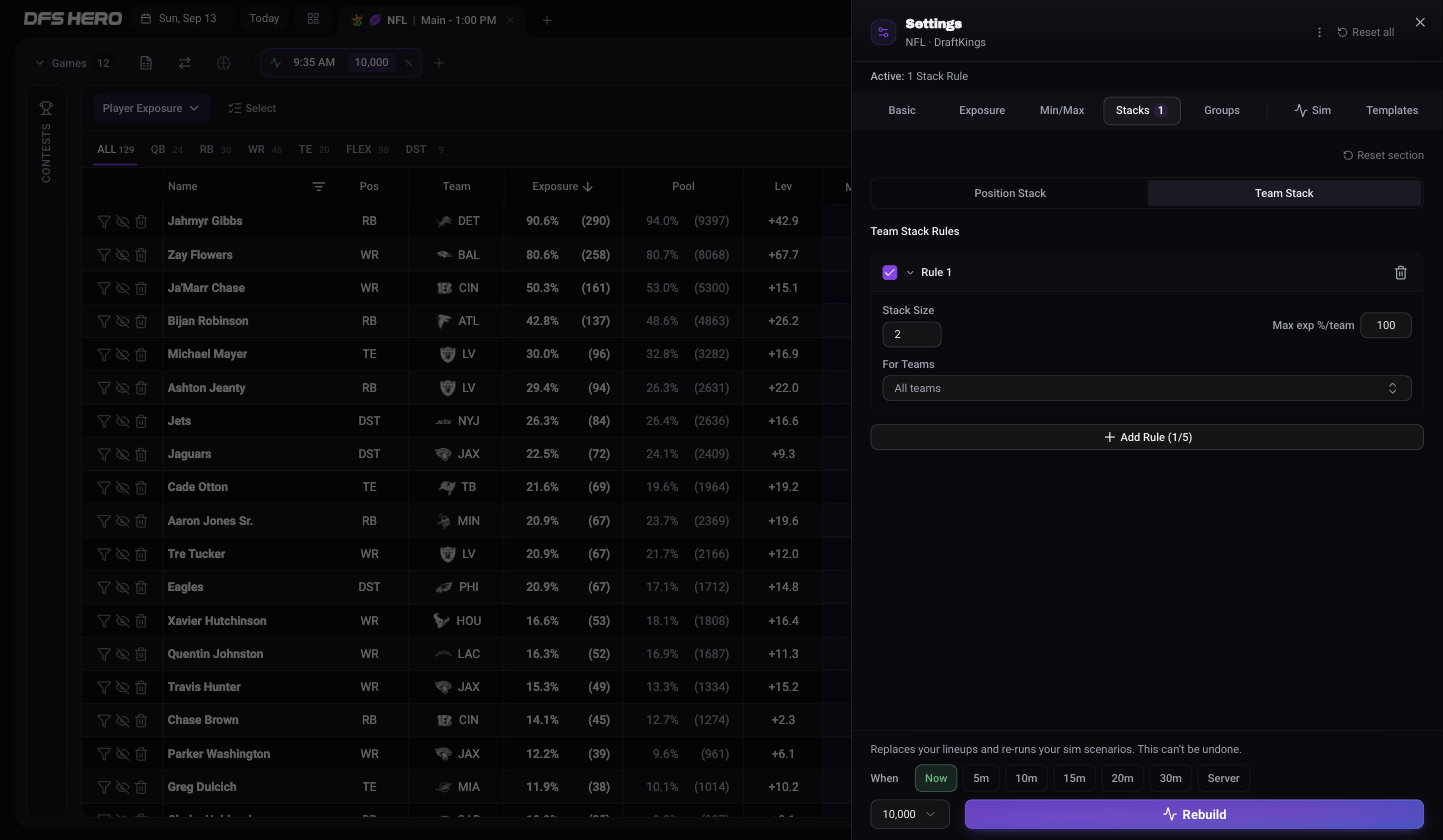Hide Michael Mayer with eye icon
This screenshot has height=840, width=1443.
tap(122, 354)
